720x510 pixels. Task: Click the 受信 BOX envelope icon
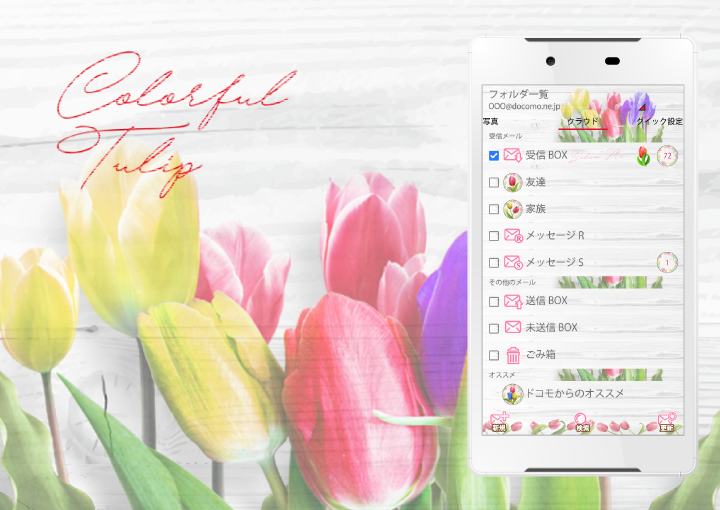(513, 155)
